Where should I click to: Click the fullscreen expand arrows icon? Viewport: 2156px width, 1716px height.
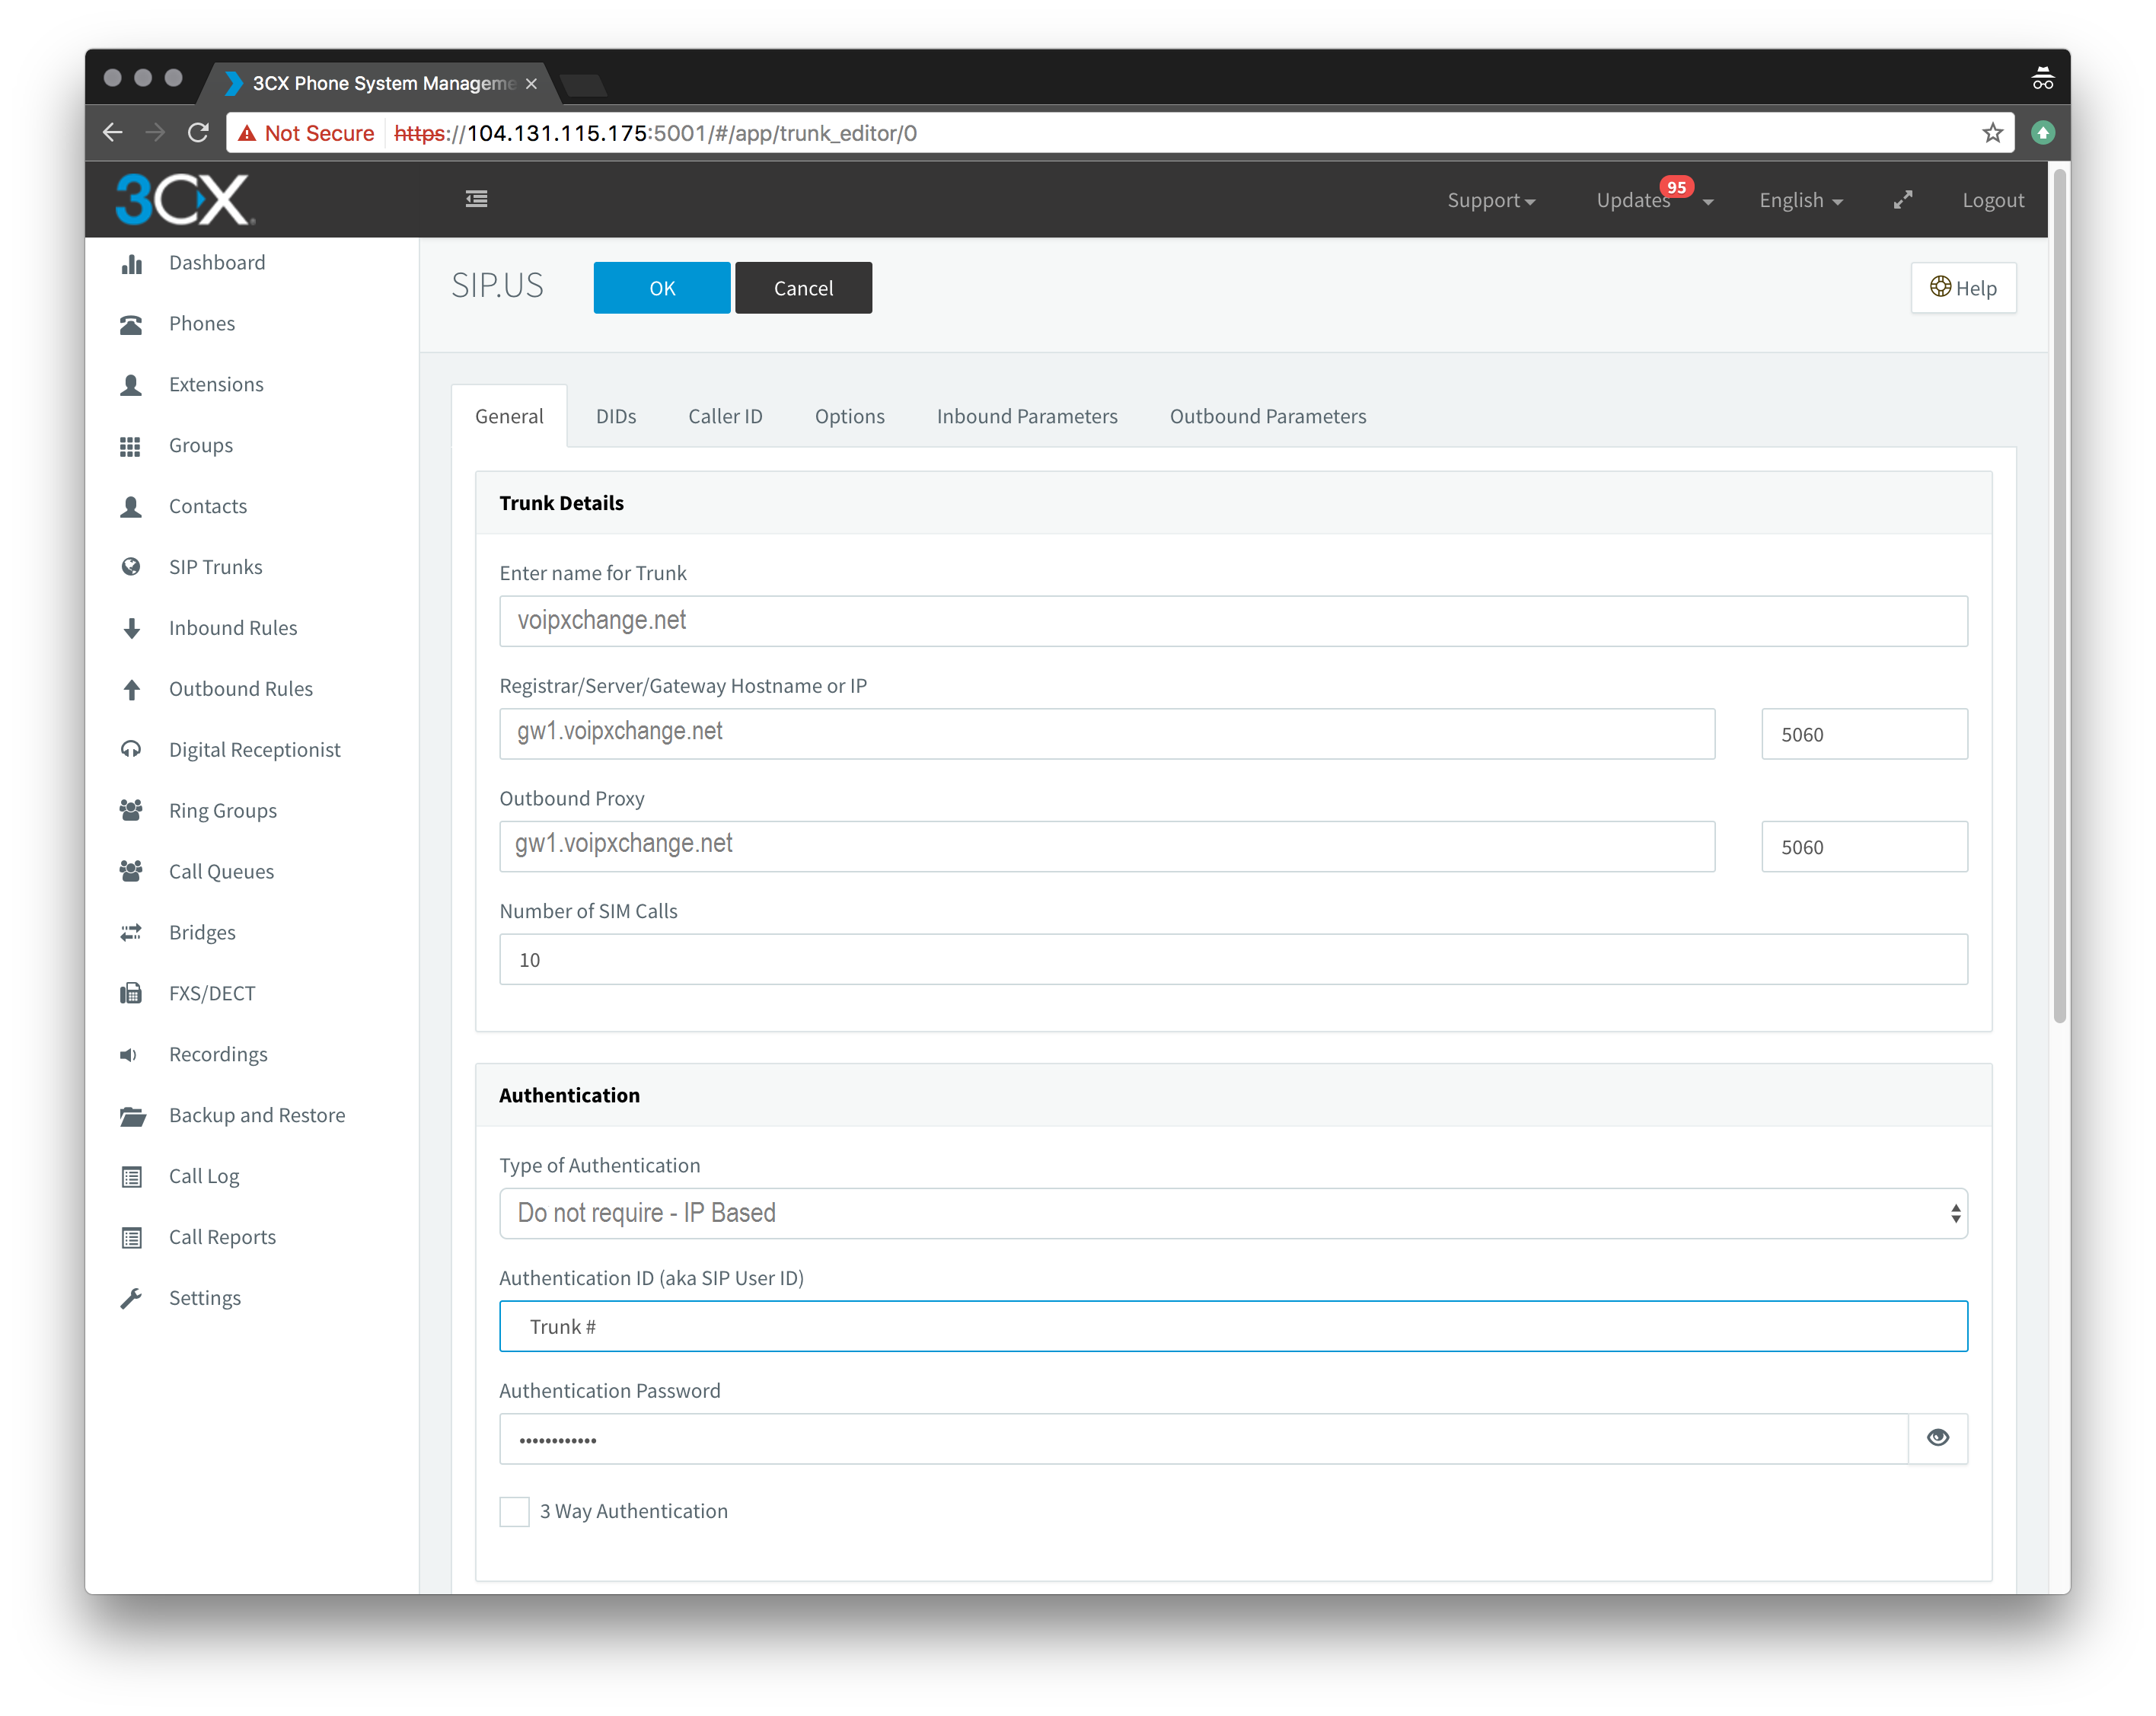point(1903,200)
